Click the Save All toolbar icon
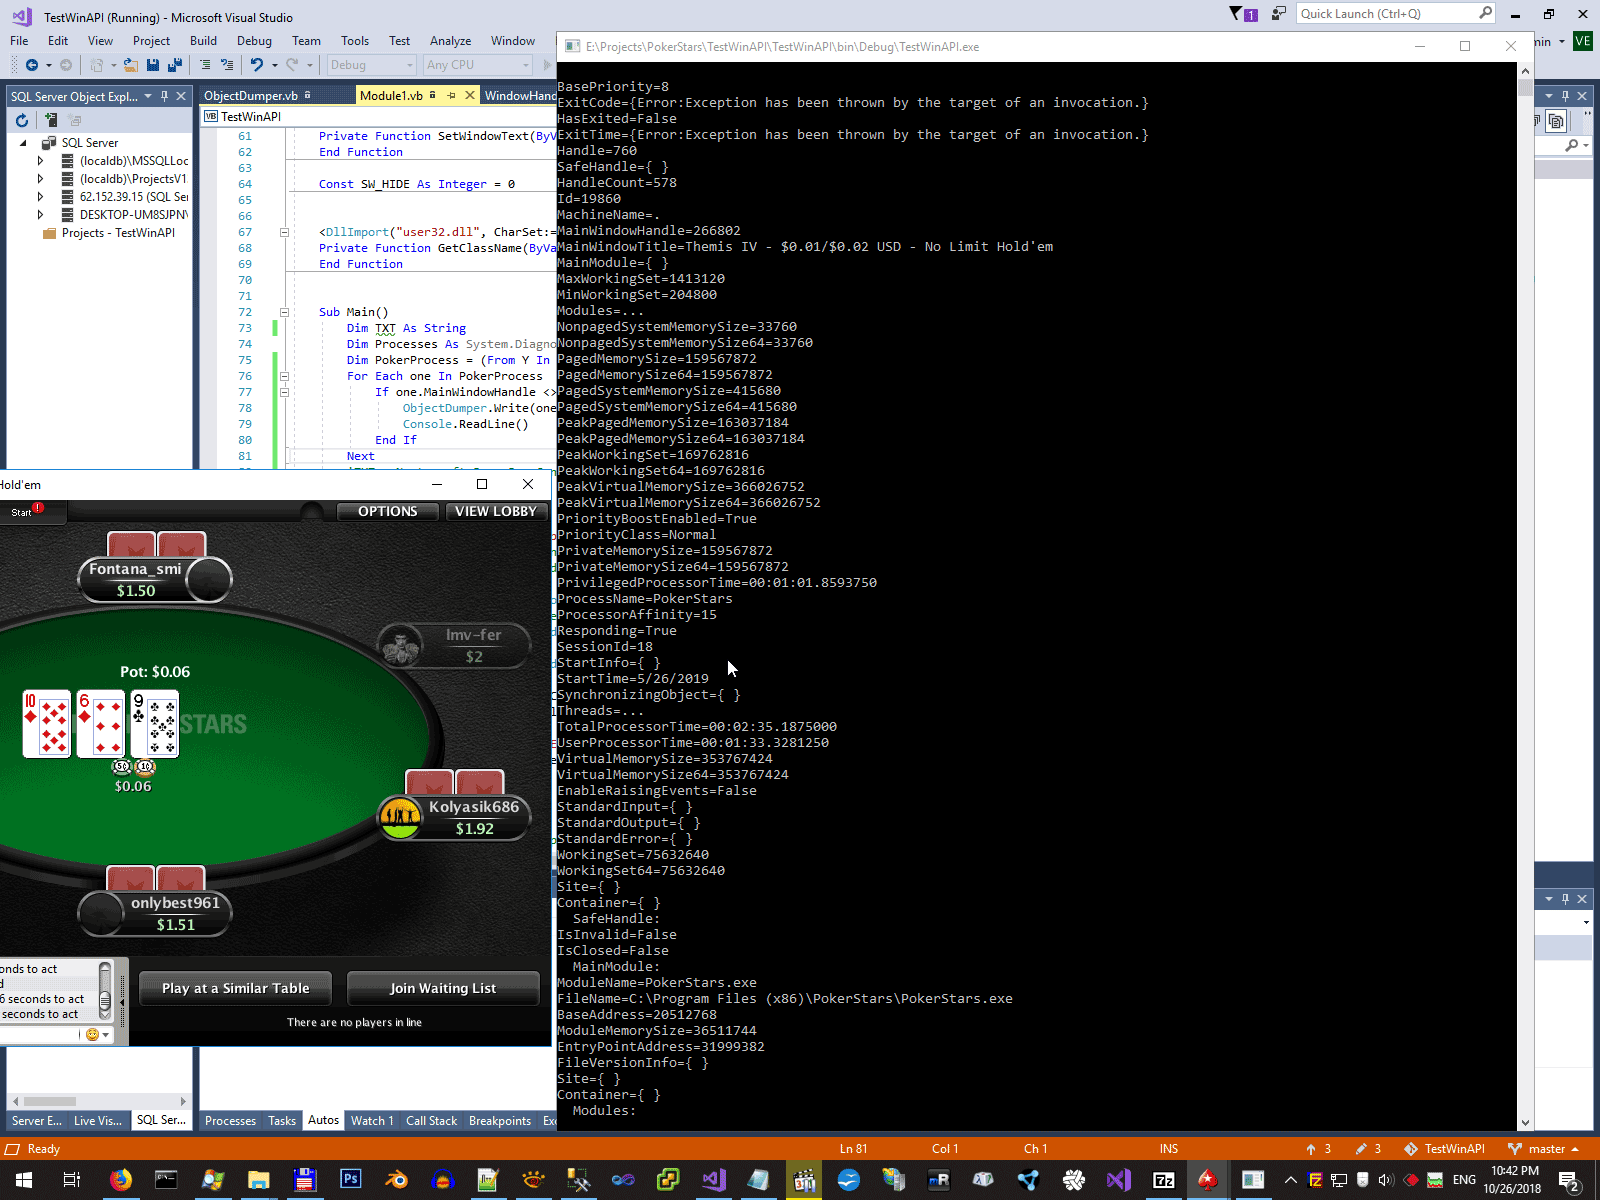Image resolution: width=1600 pixels, height=1200 pixels. pyautogui.click(x=175, y=65)
